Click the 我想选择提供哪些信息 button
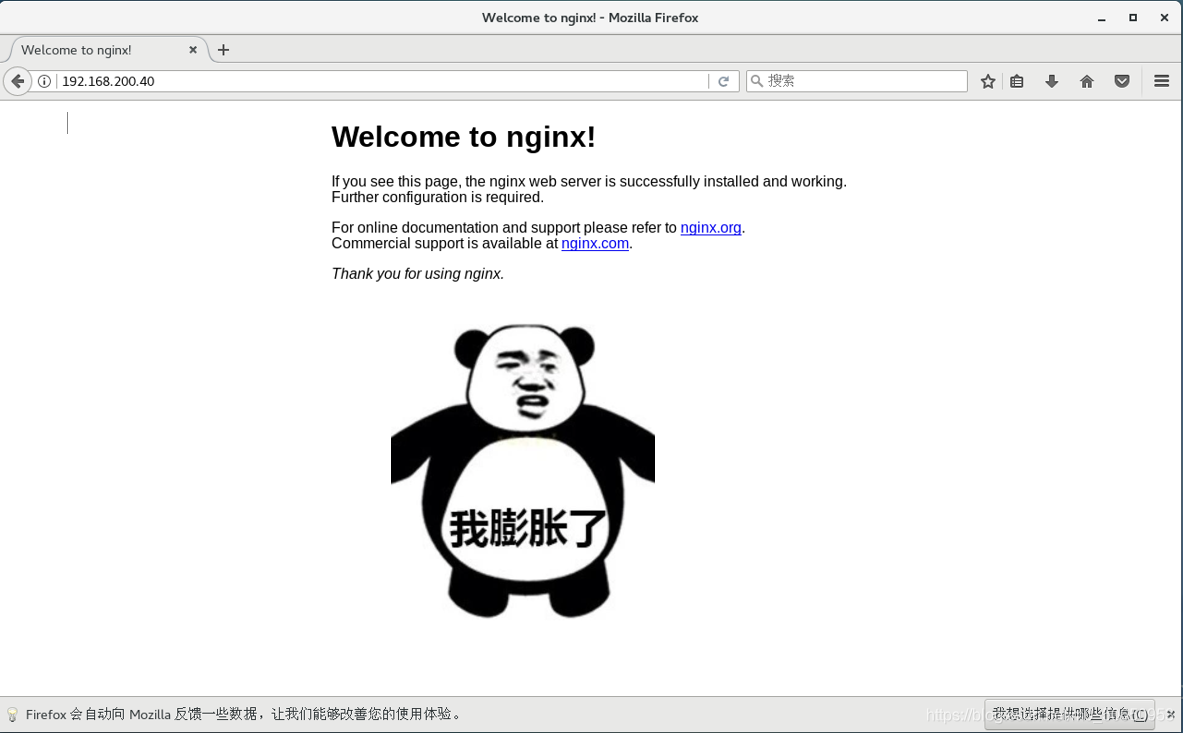Screen dimensions: 1184x734 point(1069,714)
